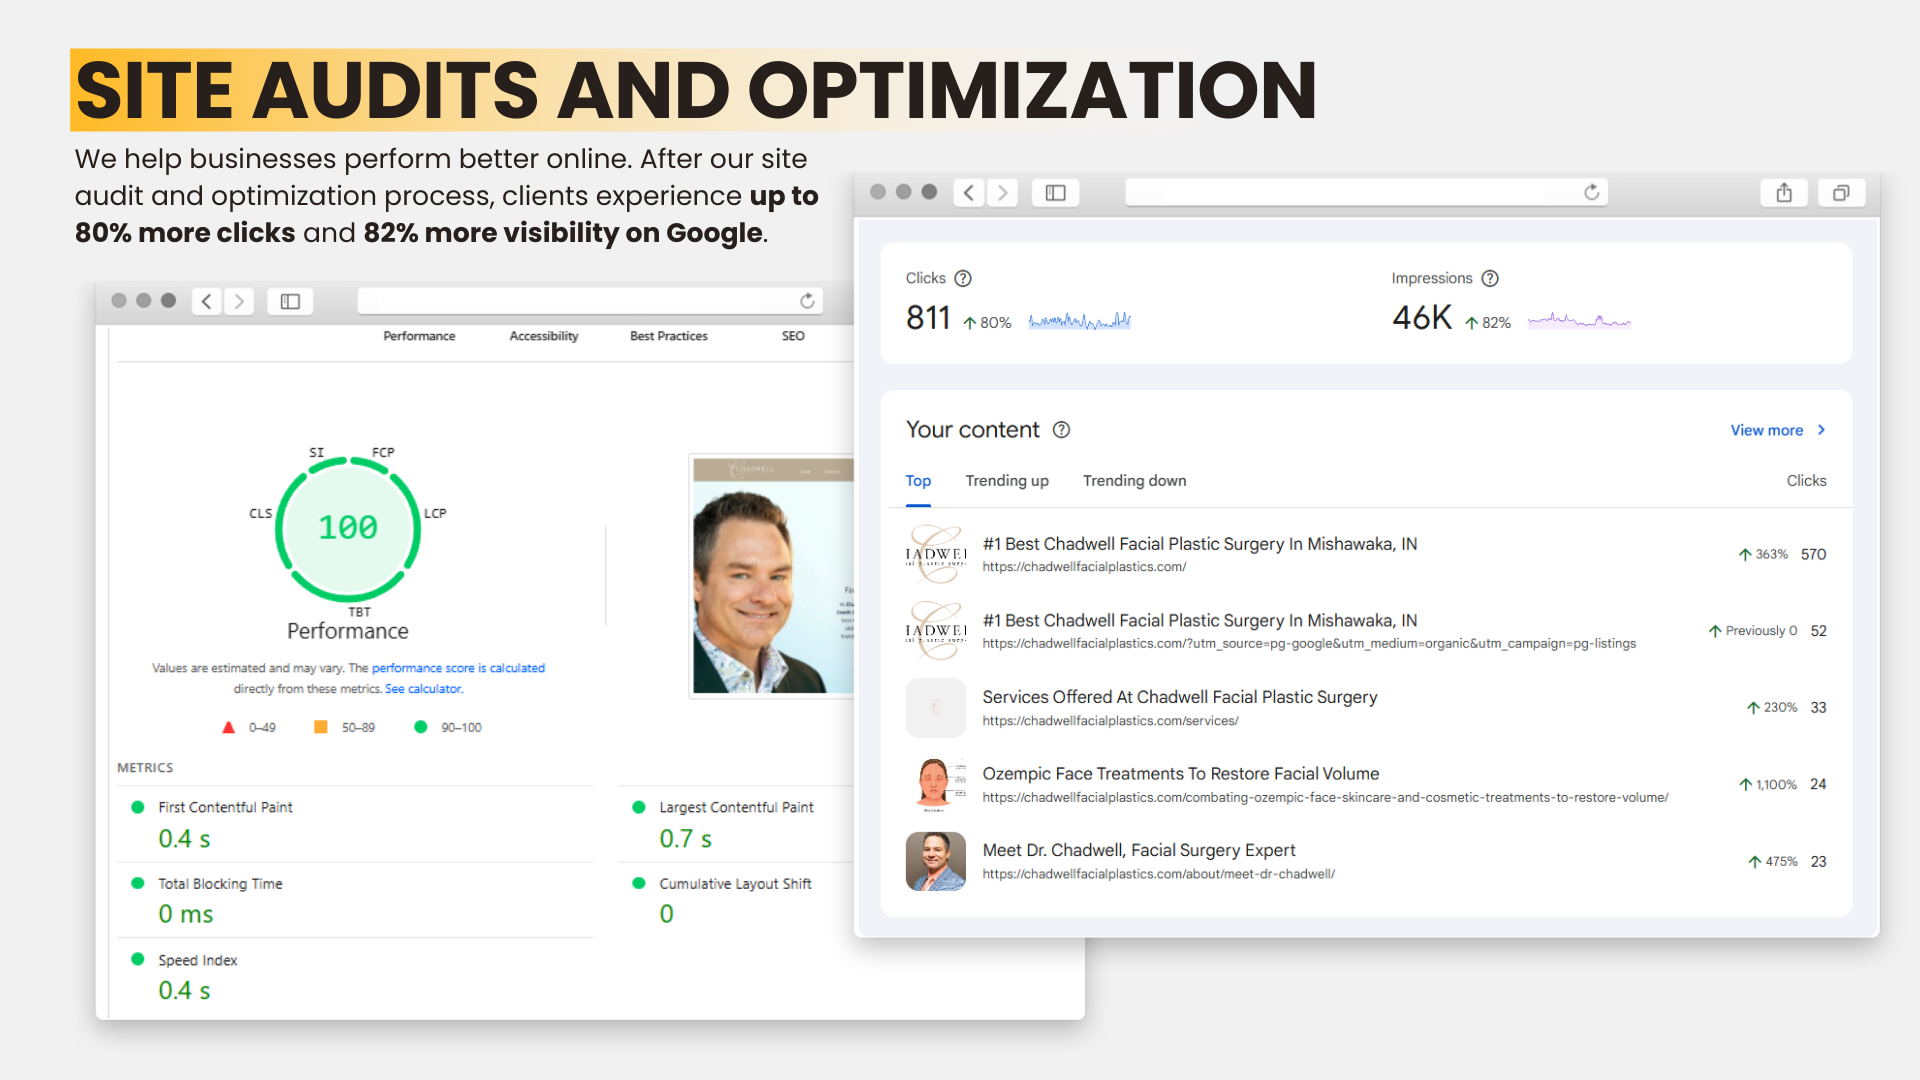Jump to Best Practices category in Lighthouse report

tap(669, 336)
